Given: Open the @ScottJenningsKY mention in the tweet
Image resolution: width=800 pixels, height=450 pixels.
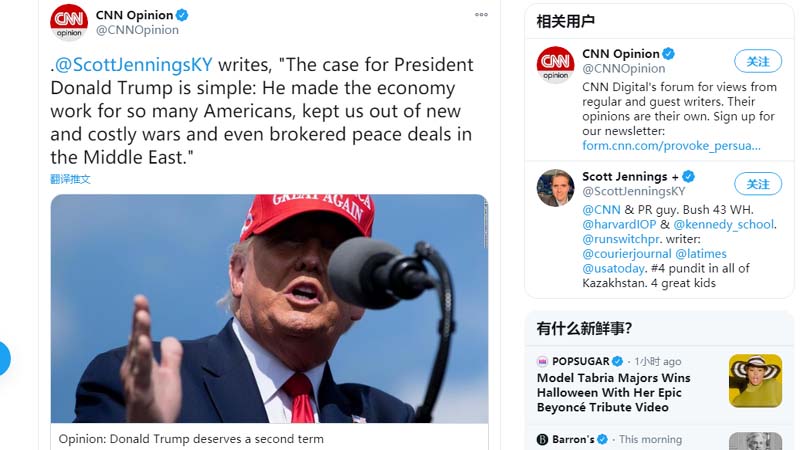Looking at the screenshot, I should point(134,65).
